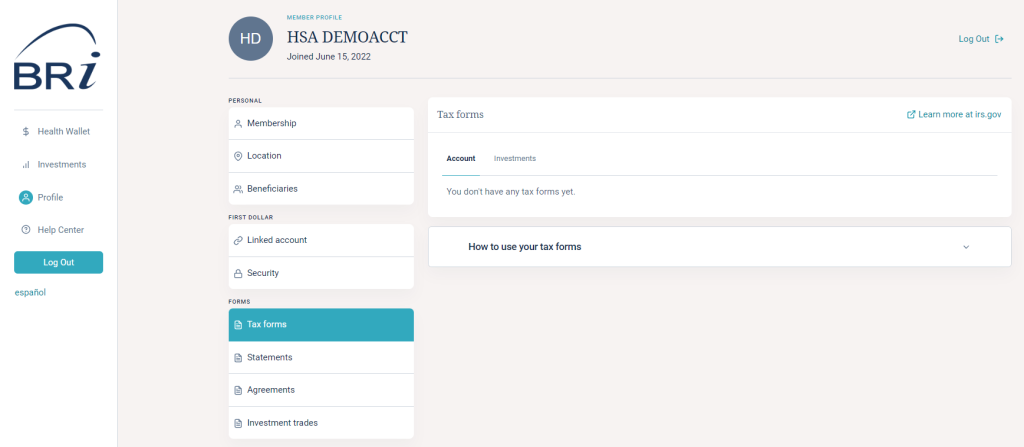Viewport: 1024px width, 447px height.
Task: Click the Location pin icon
Action: [238, 156]
